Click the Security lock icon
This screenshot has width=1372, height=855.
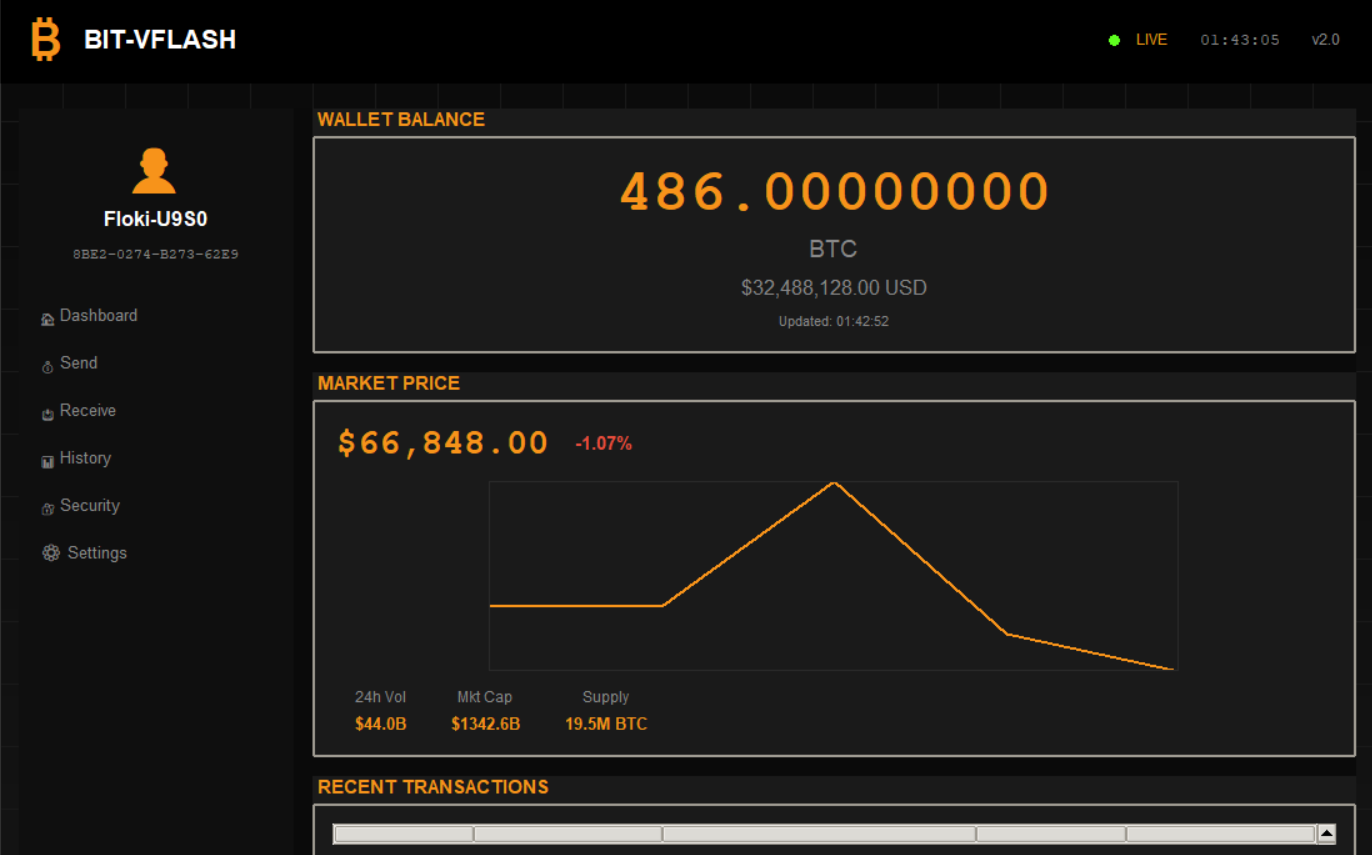click(x=47, y=509)
